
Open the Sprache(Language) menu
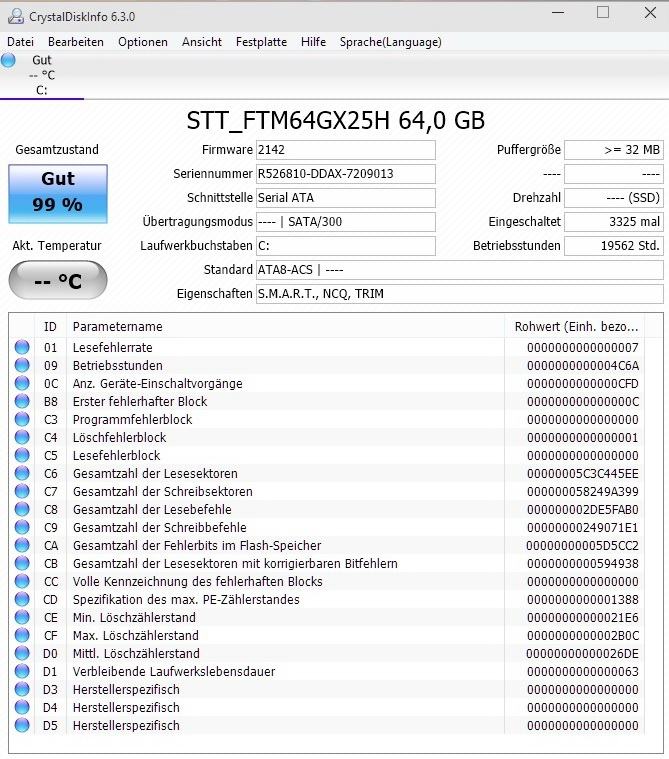click(x=391, y=42)
